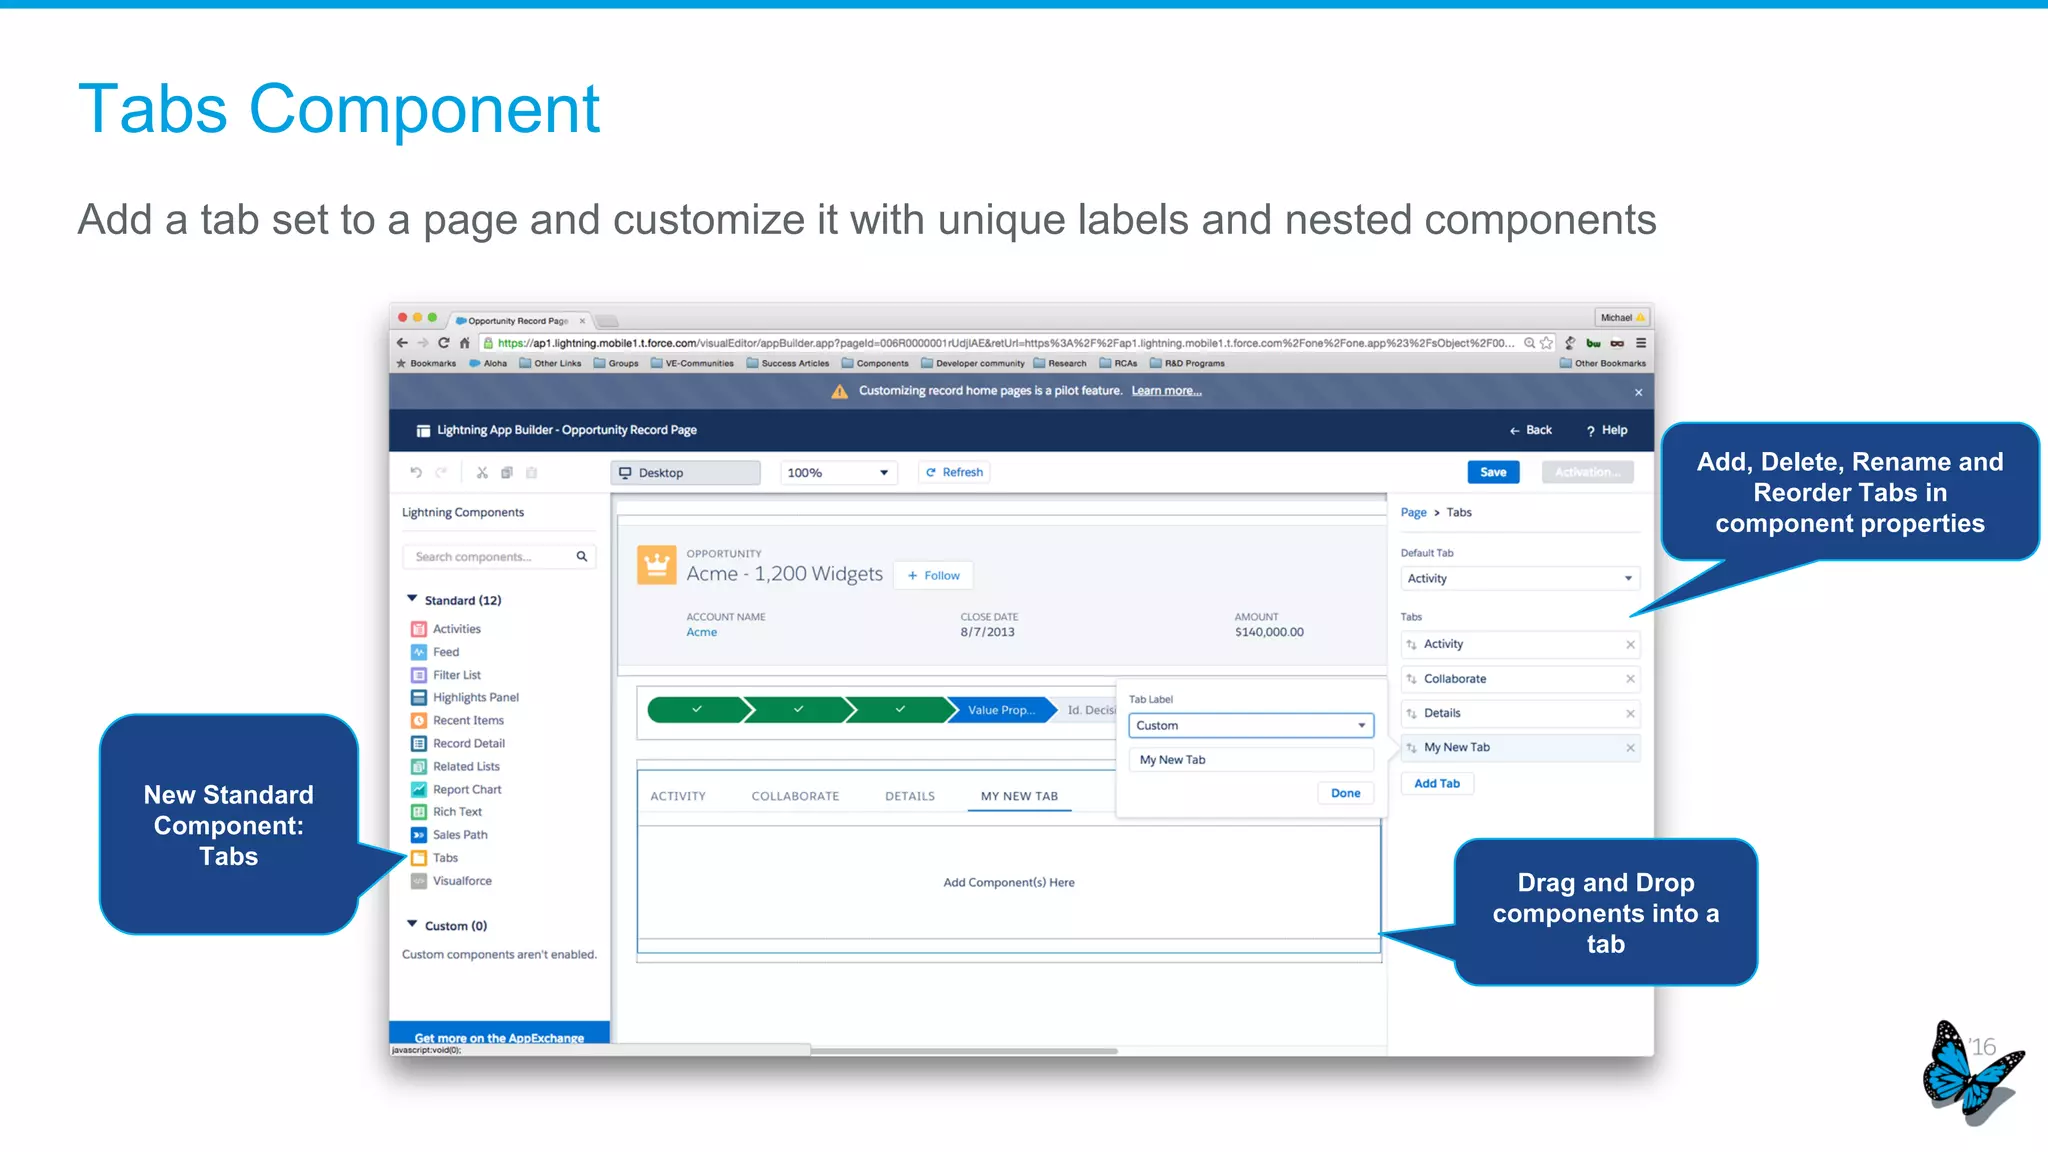Screen dimensions: 2048x1152
Task: Open the Learn more link
Action: [x=1166, y=391]
